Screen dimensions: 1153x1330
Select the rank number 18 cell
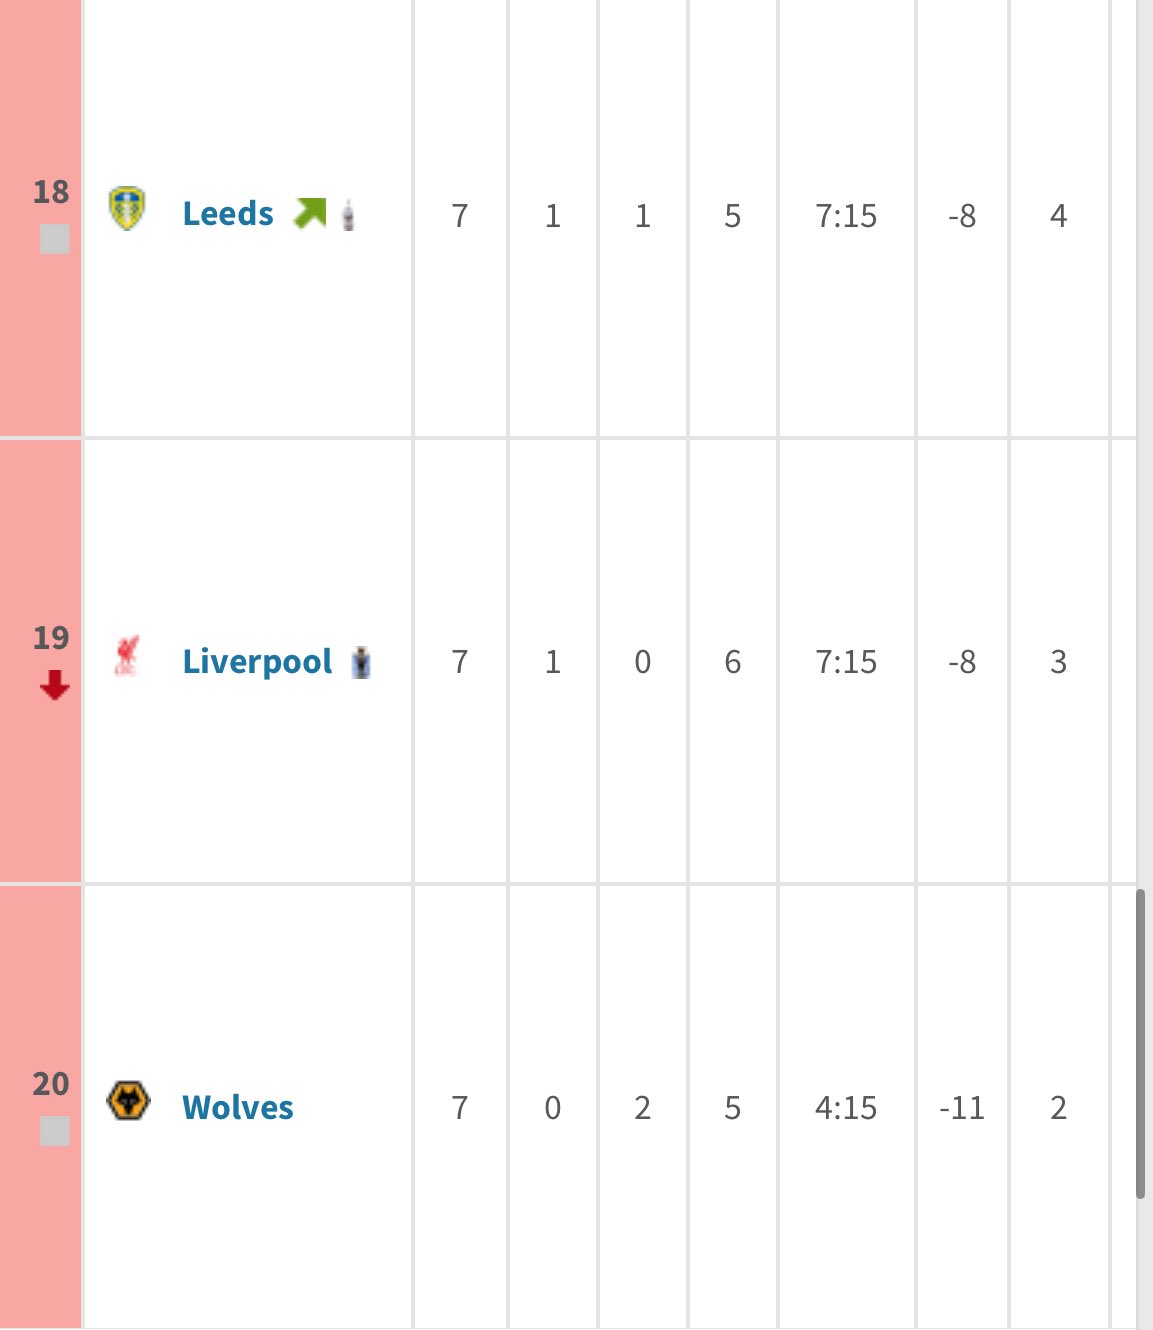[52, 192]
